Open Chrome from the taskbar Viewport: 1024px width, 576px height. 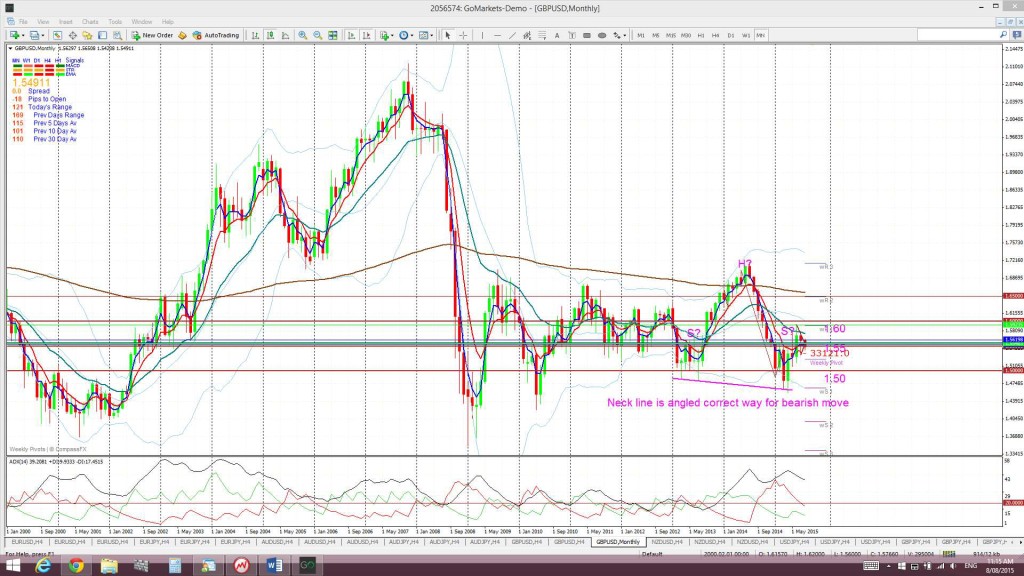[76, 566]
